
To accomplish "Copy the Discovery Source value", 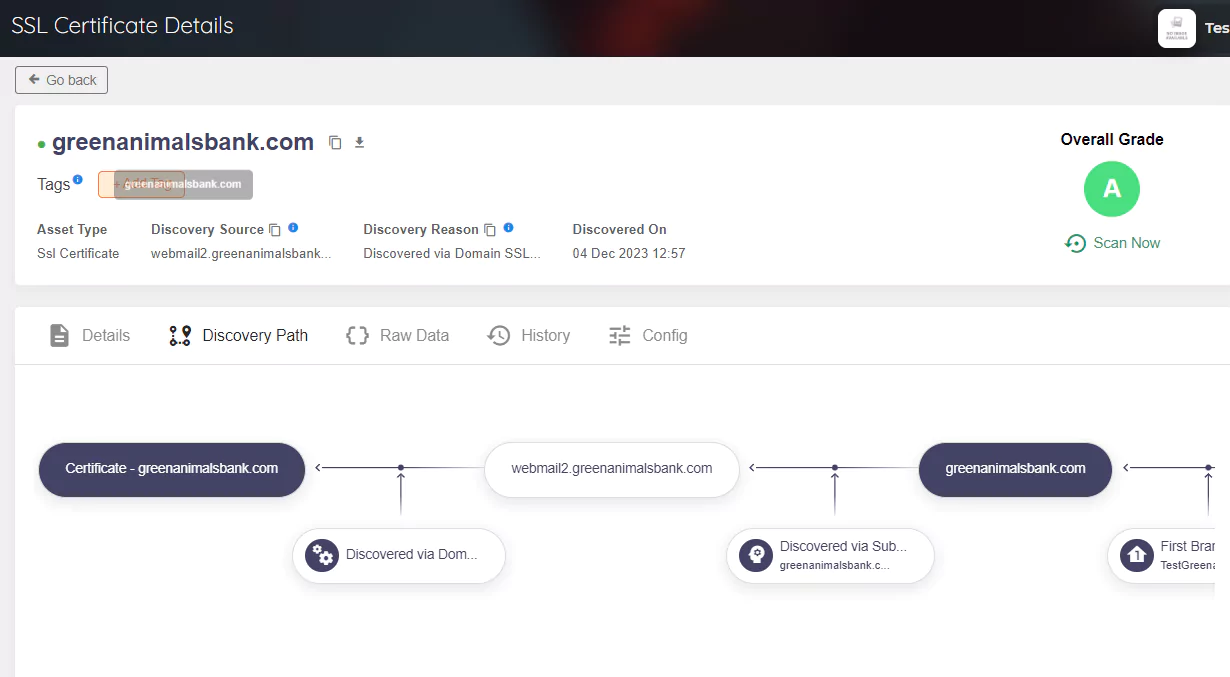I will tap(275, 230).
